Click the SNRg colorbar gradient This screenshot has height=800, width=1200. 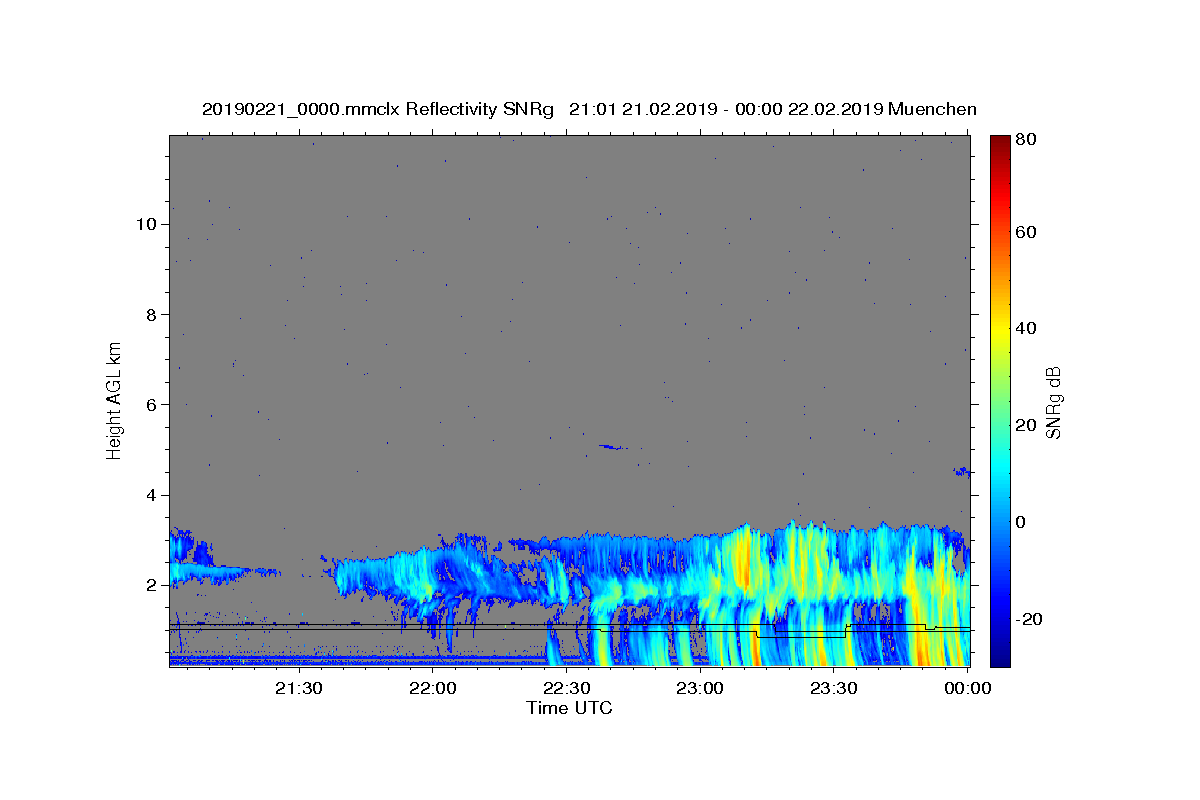pyautogui.click(x=1000, y=401)
